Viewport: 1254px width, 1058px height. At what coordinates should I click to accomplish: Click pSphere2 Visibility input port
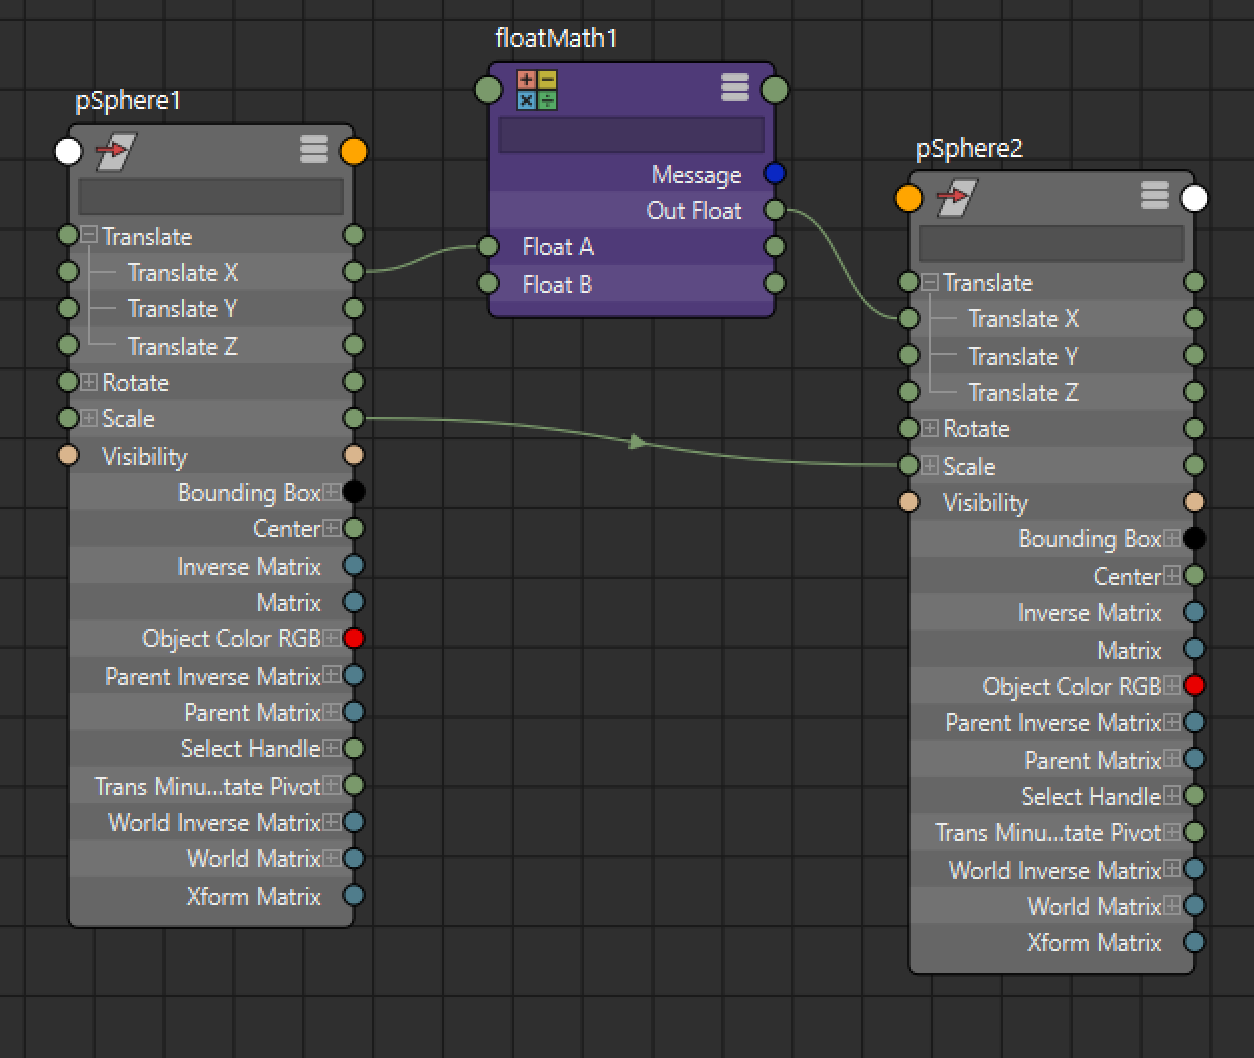point(909,502)
